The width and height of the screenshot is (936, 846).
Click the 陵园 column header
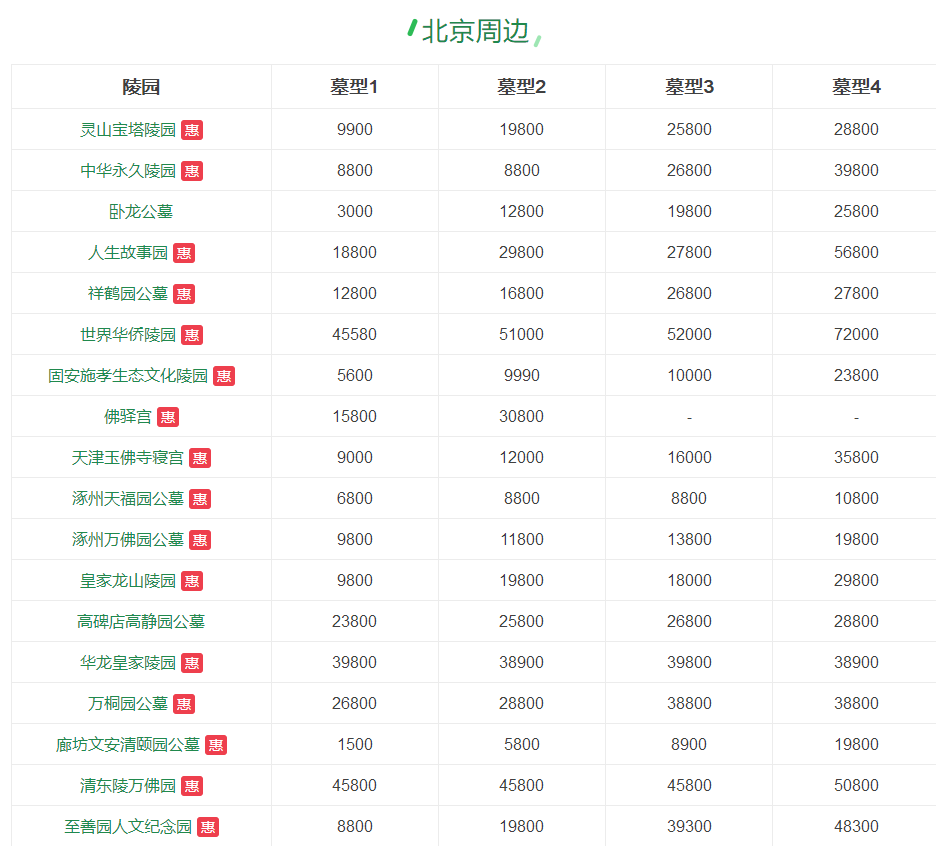tap(141, 87)
